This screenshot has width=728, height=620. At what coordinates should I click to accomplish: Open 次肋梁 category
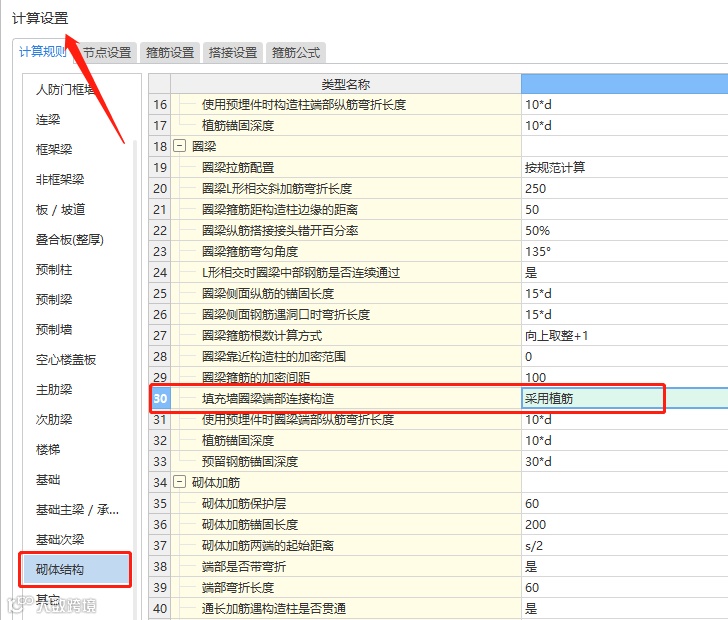54,419
